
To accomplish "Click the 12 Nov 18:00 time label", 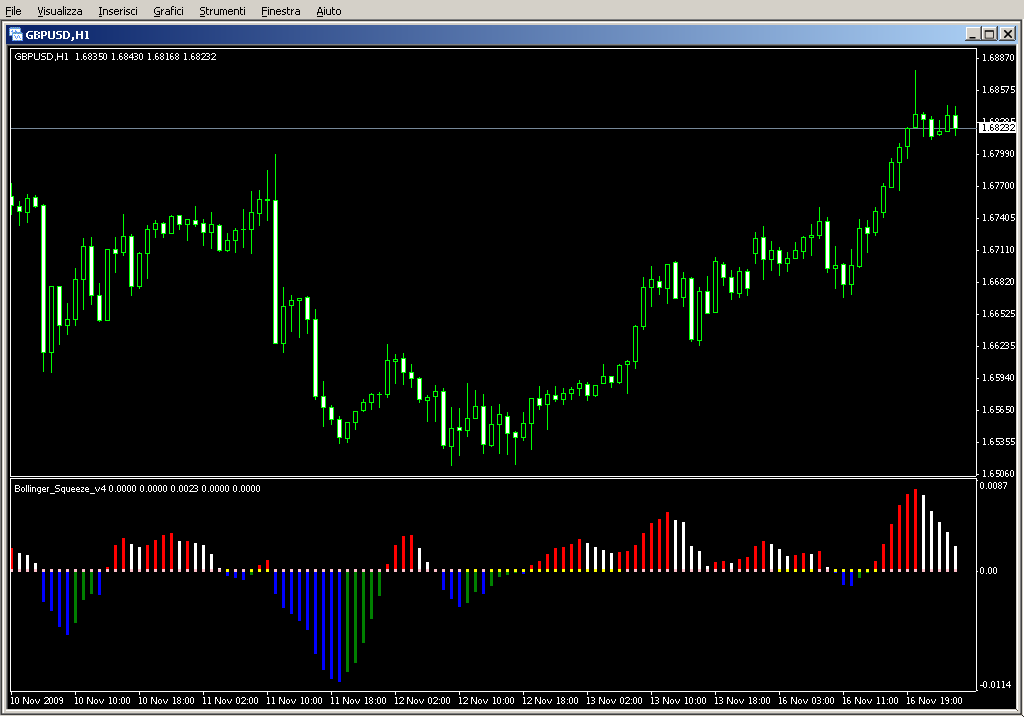I will tap(550, 701).
